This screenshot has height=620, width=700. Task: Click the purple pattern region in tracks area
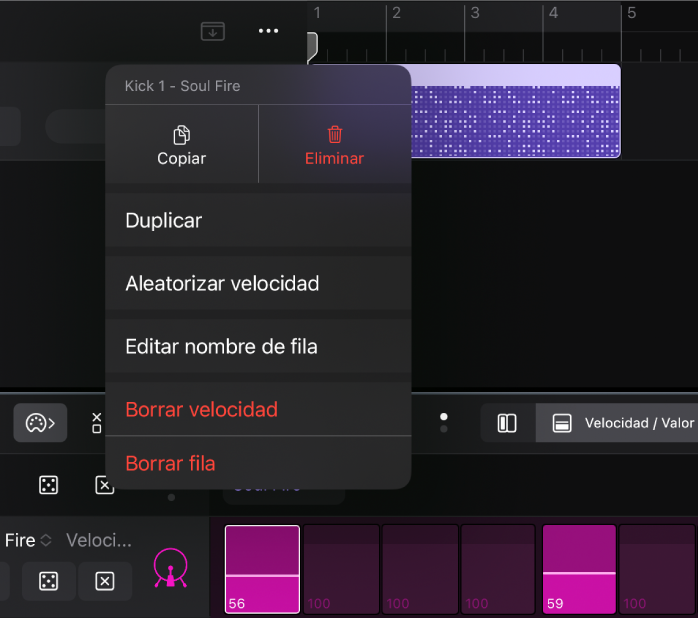click(x=515, y=112)
